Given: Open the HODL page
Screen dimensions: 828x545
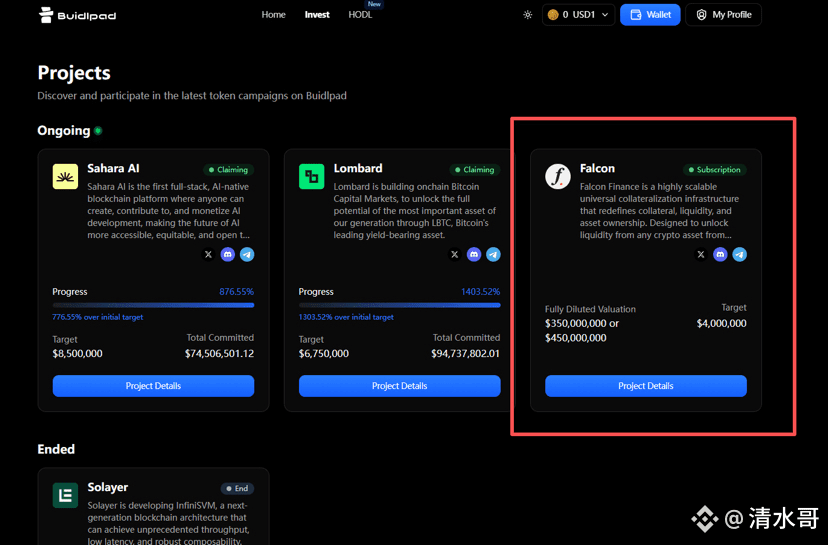Looking at the screenshot, I should click(360, 15).
